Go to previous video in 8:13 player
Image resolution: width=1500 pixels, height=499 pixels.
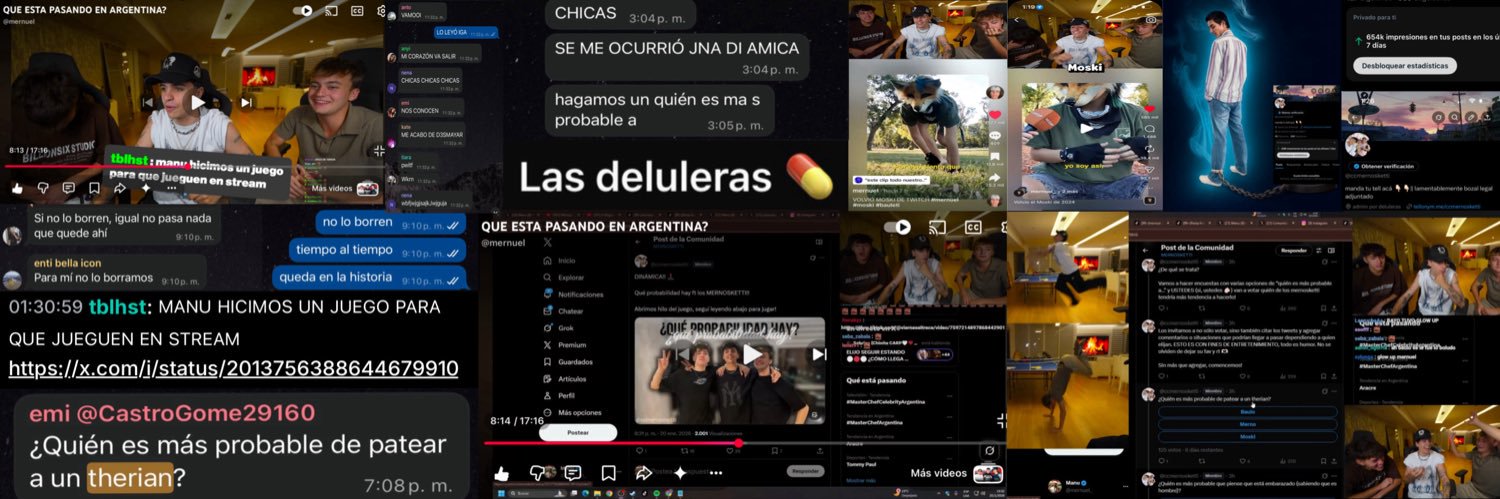click(x=150, y=102)
